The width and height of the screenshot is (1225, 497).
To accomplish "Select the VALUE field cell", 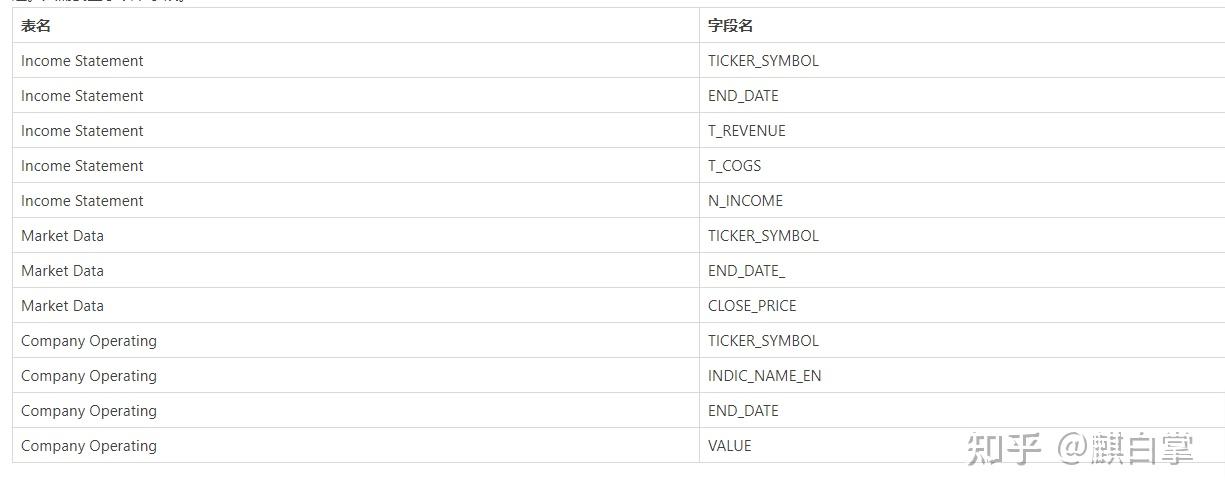I will tap(729, 446).
